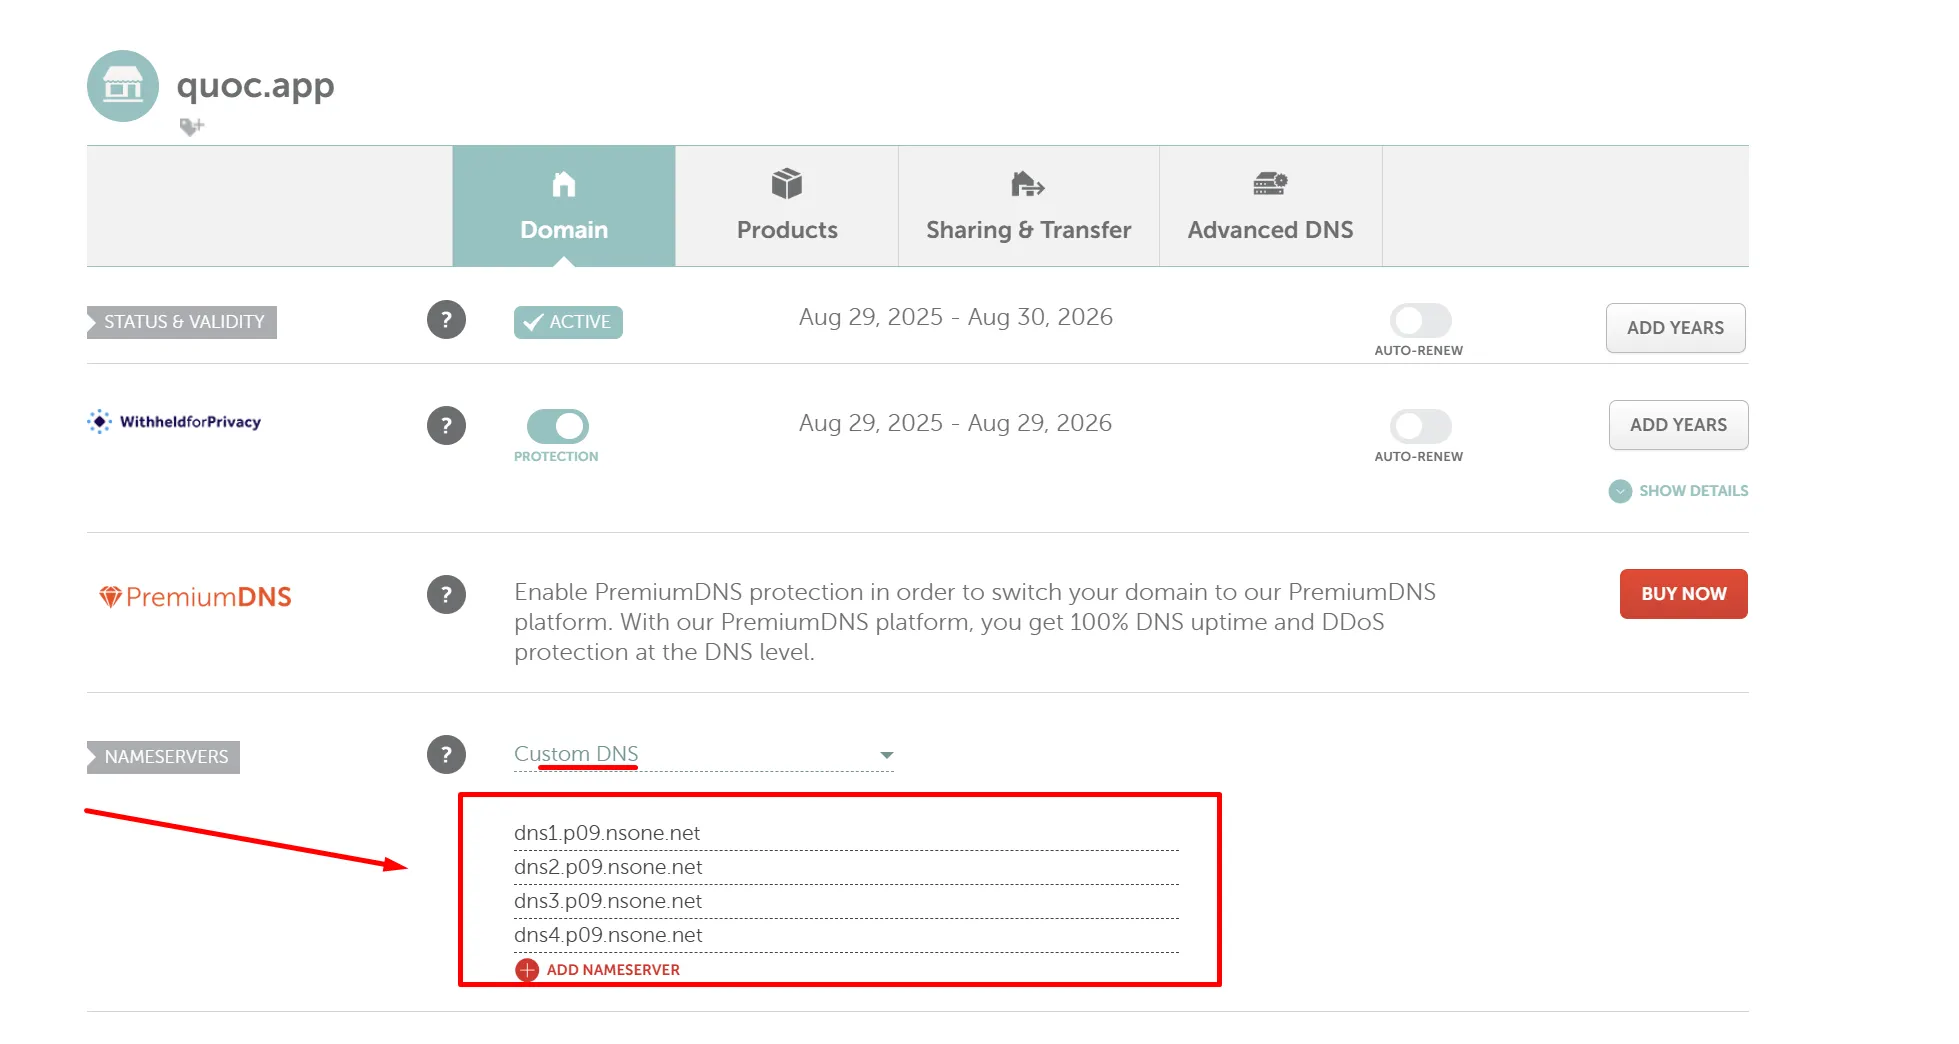The image size is (1959, 1044).
Task: Switch to the Advanced DNS tab
Action: 1270,206
